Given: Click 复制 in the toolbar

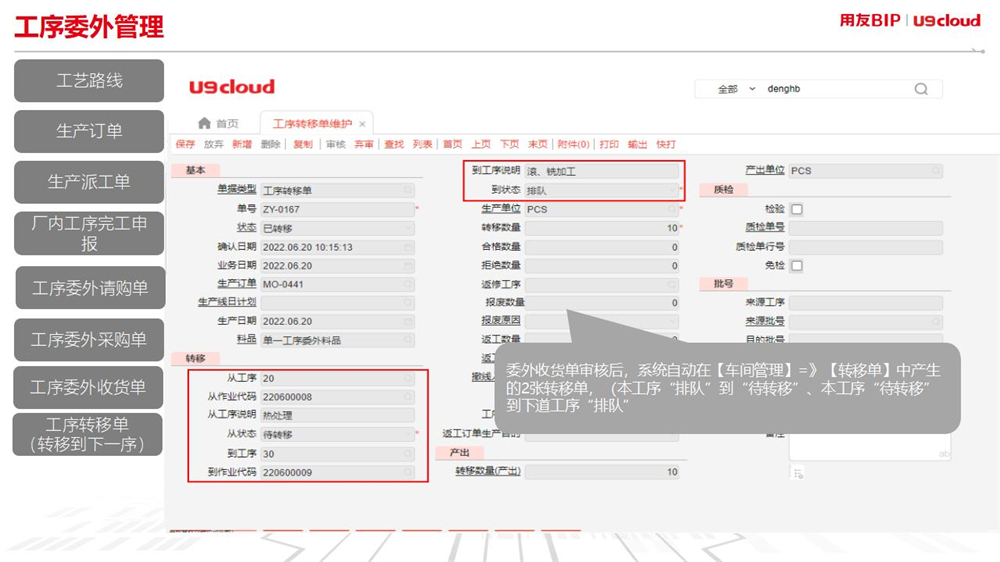Looking at the screenshot, I should [303, 144].
